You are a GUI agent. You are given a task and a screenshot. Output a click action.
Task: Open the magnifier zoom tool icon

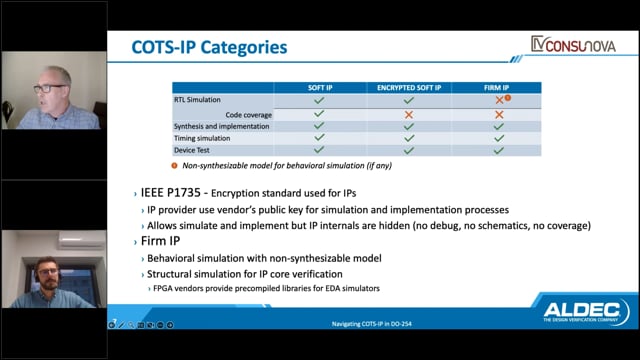131,325
